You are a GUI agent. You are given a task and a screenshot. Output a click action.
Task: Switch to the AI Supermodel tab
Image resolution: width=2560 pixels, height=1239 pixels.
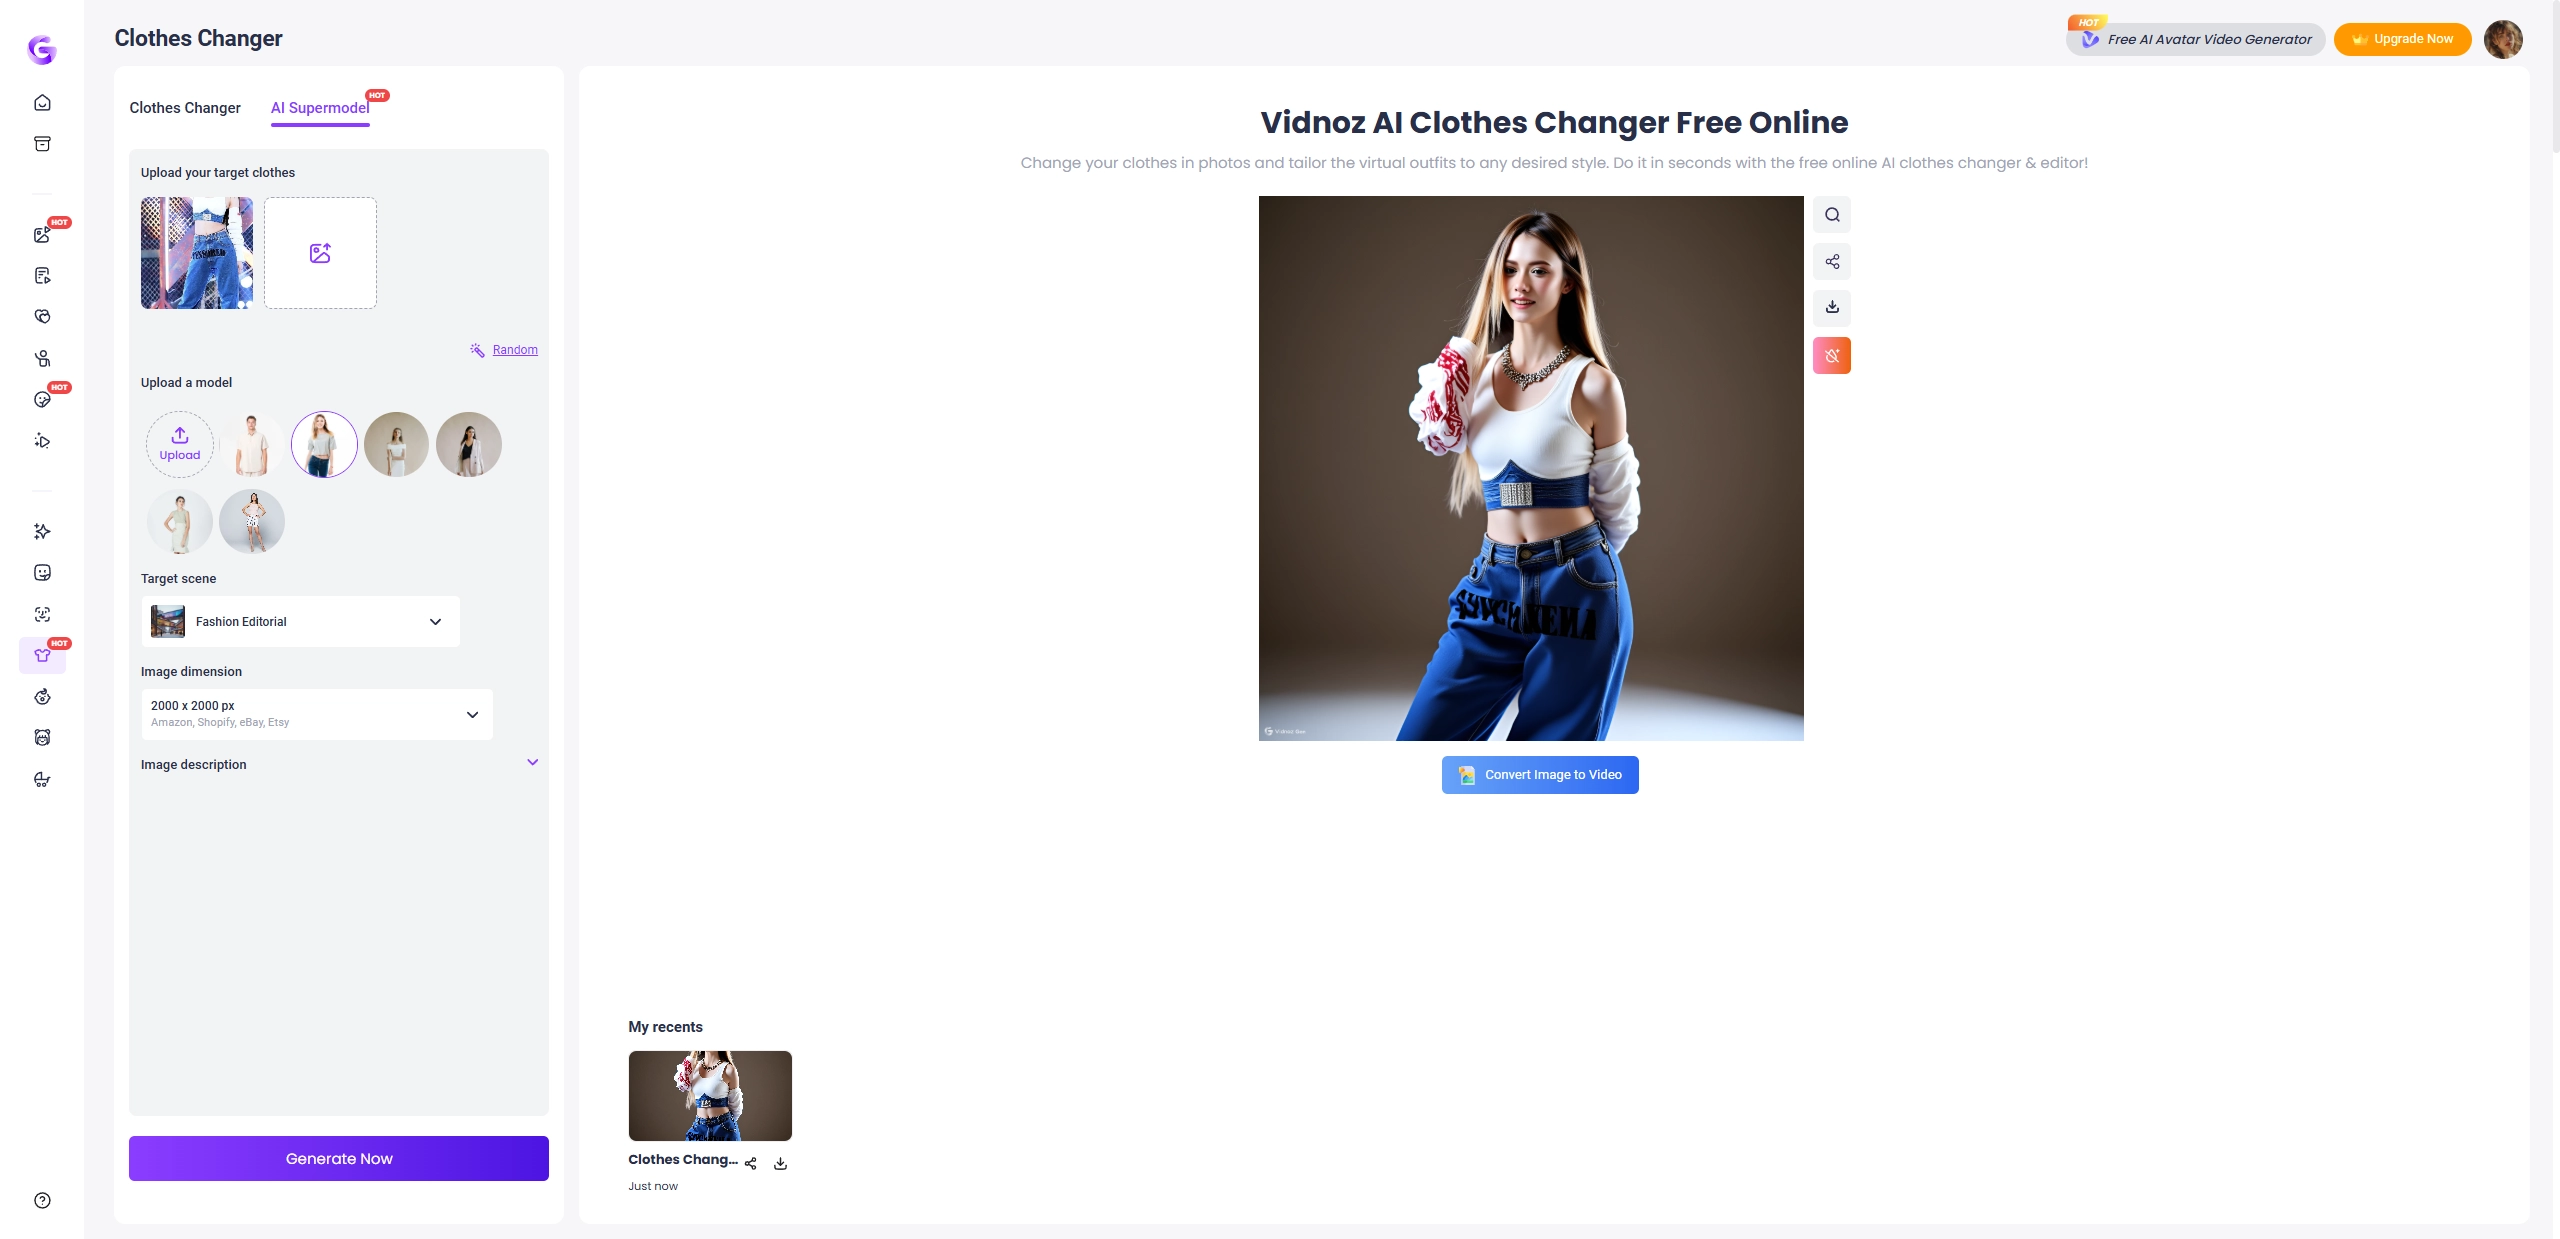(x=319, y=108)
